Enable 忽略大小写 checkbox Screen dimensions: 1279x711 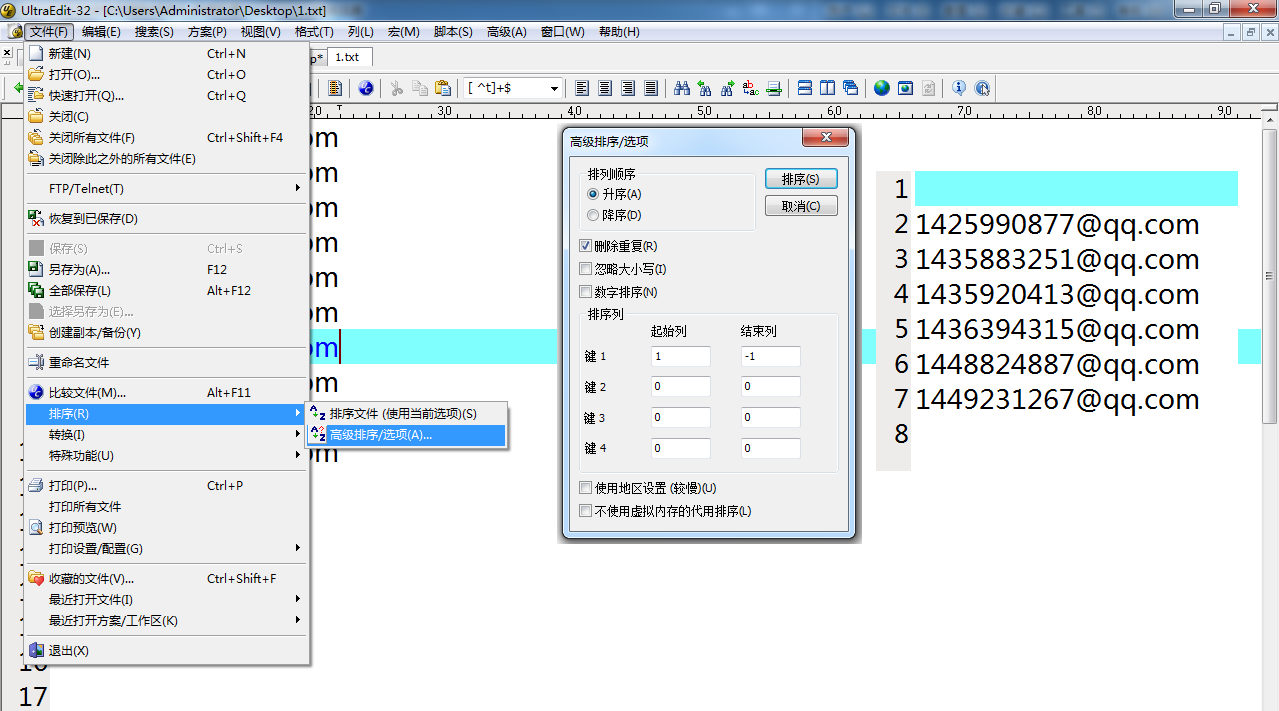[586, 269]
